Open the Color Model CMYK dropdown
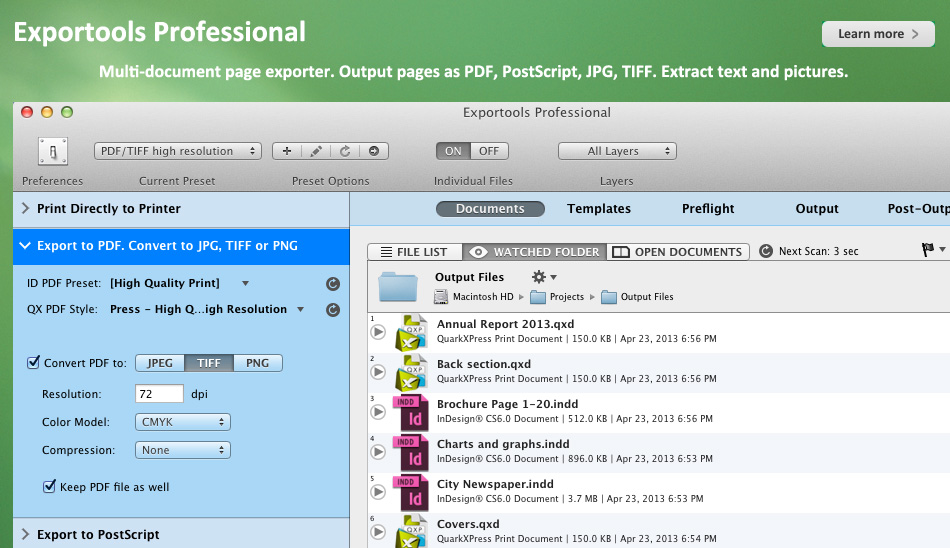This screenshot has height=548, width=950. [x=182, y=422]
